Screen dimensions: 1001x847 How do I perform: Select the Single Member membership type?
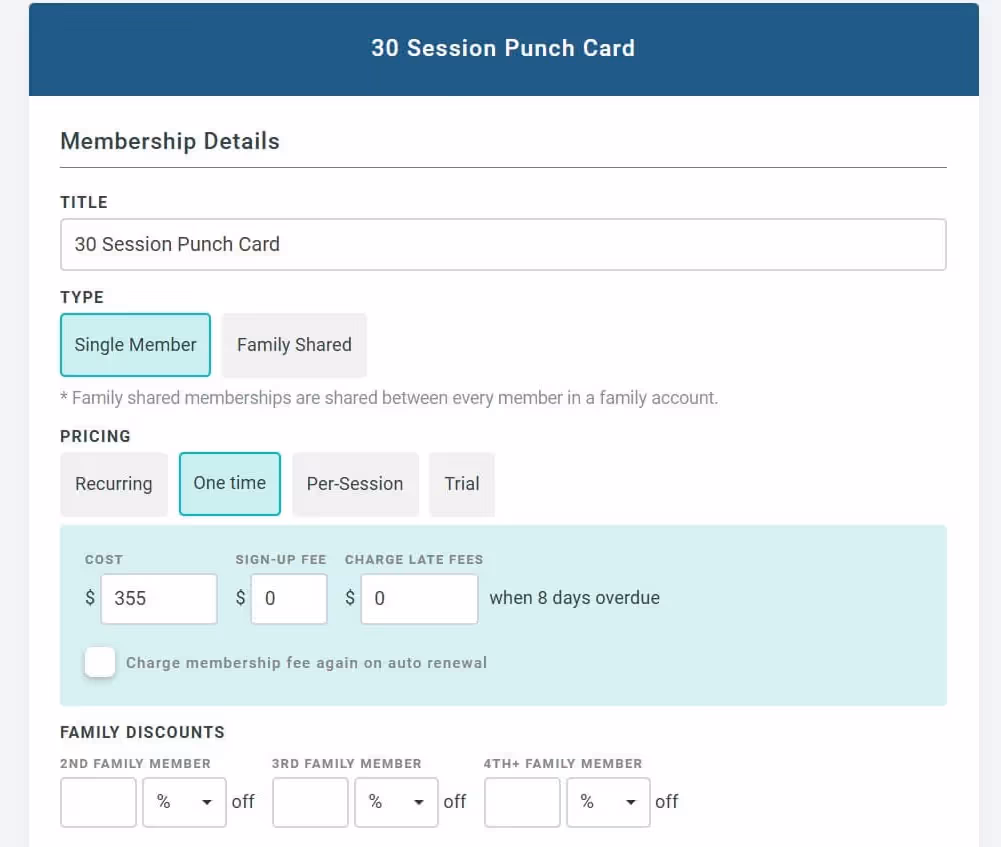135,345
